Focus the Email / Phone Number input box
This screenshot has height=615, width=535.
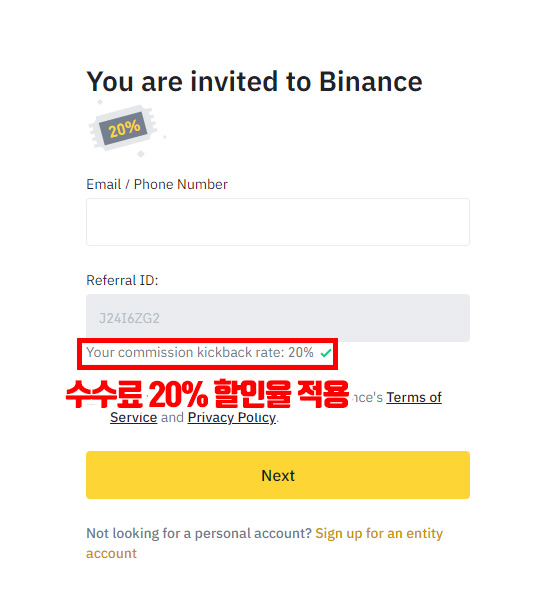coord(278,222)
